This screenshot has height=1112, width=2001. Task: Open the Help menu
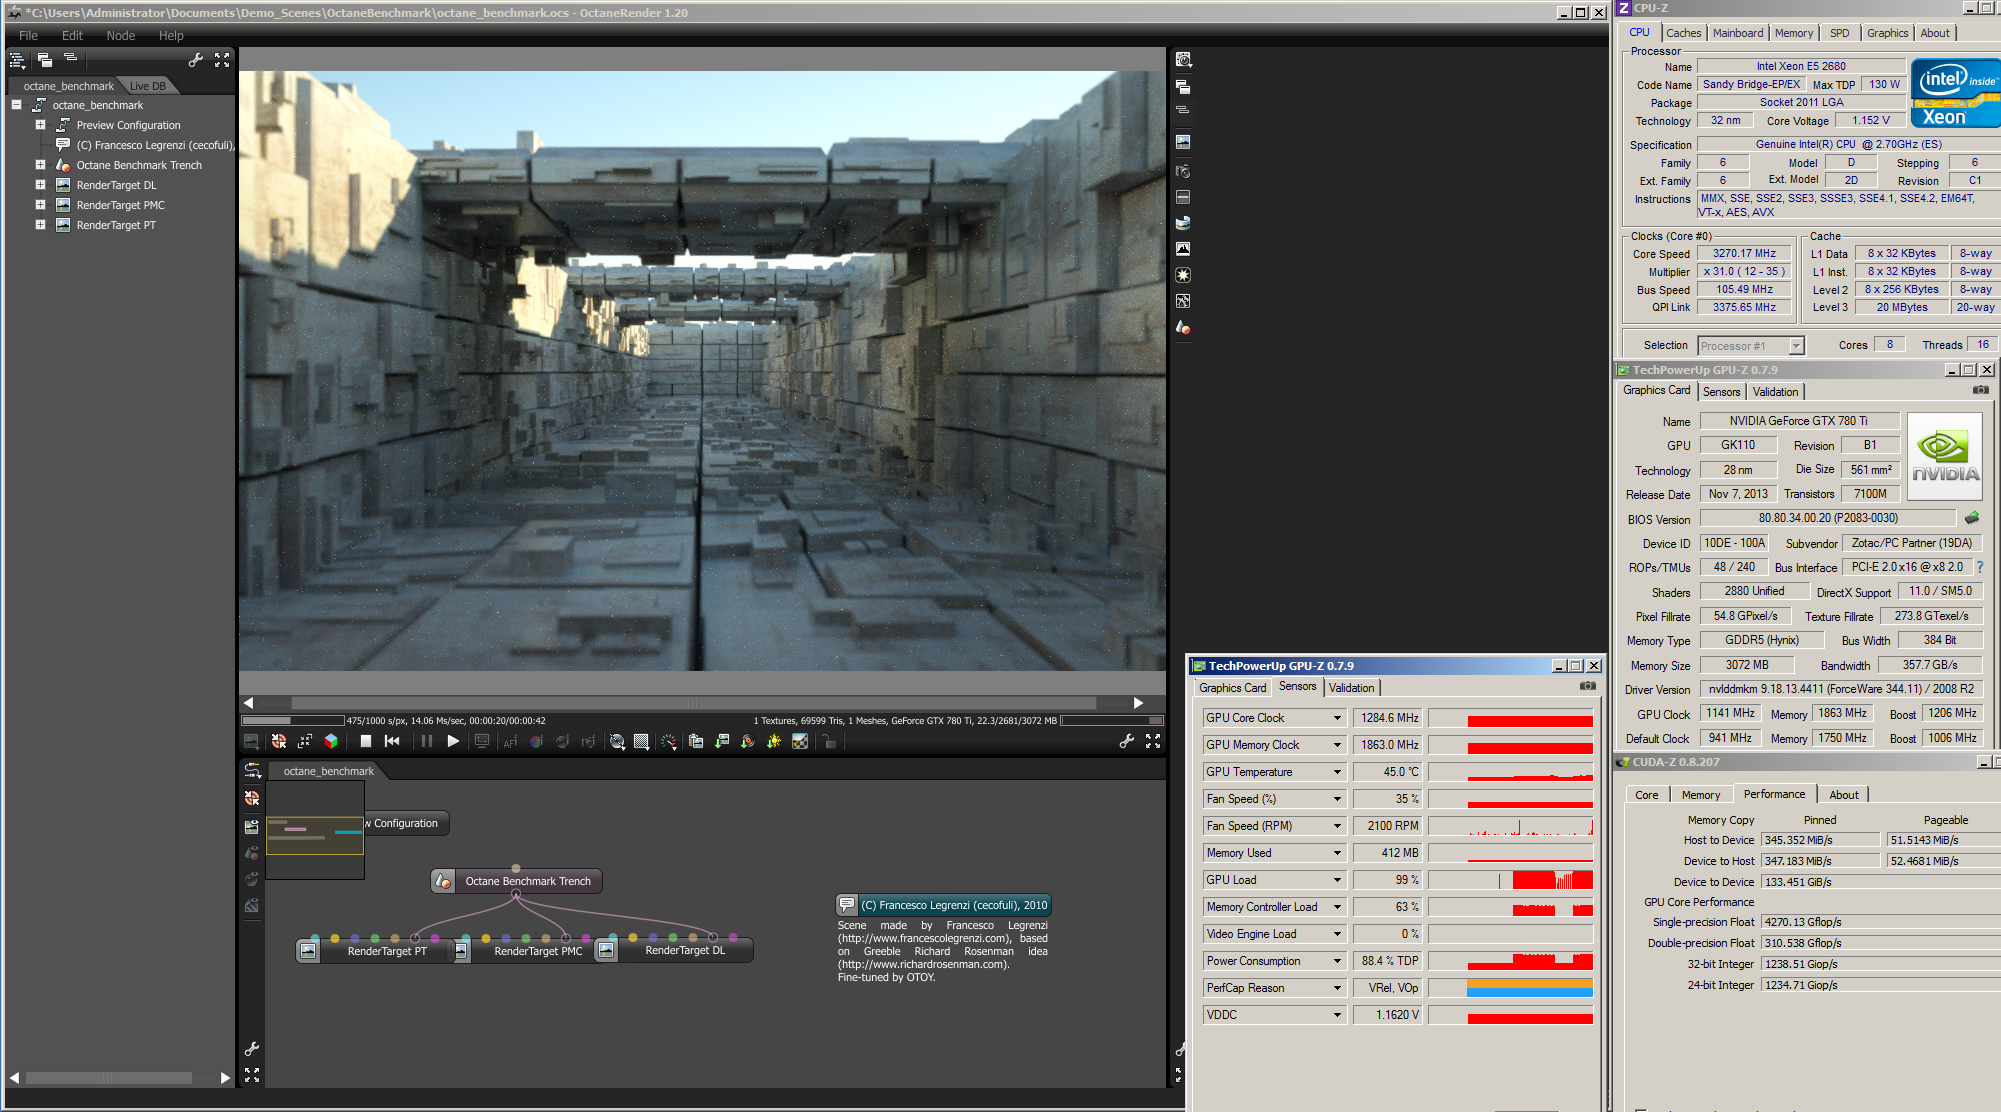click(x=171, y=35)
